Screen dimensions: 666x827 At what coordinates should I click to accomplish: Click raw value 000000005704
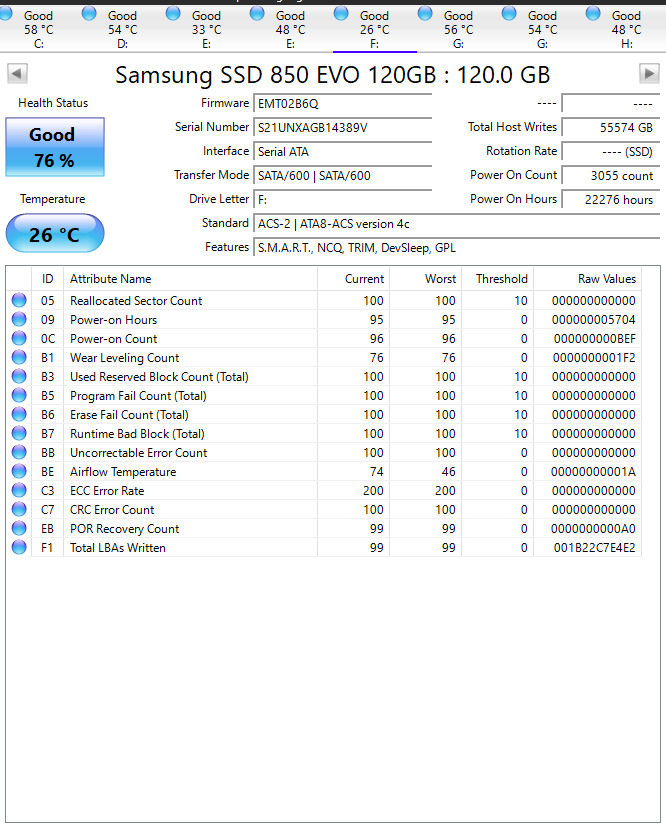(x=594, y=320)
